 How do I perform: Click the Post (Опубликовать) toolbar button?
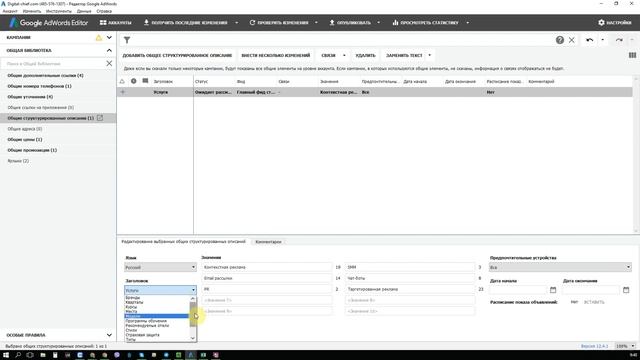click(350, 23)
